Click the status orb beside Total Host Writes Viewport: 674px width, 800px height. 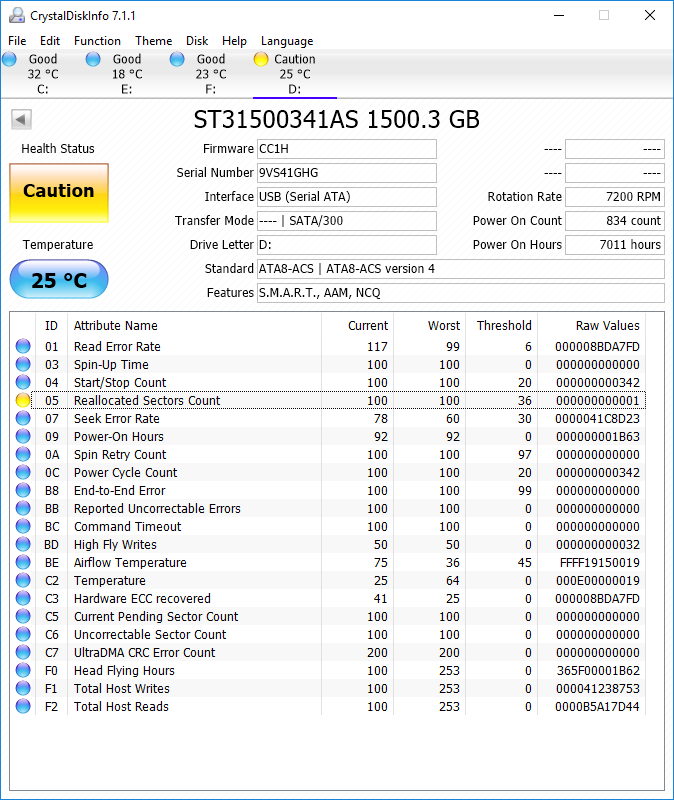point(23,688)
